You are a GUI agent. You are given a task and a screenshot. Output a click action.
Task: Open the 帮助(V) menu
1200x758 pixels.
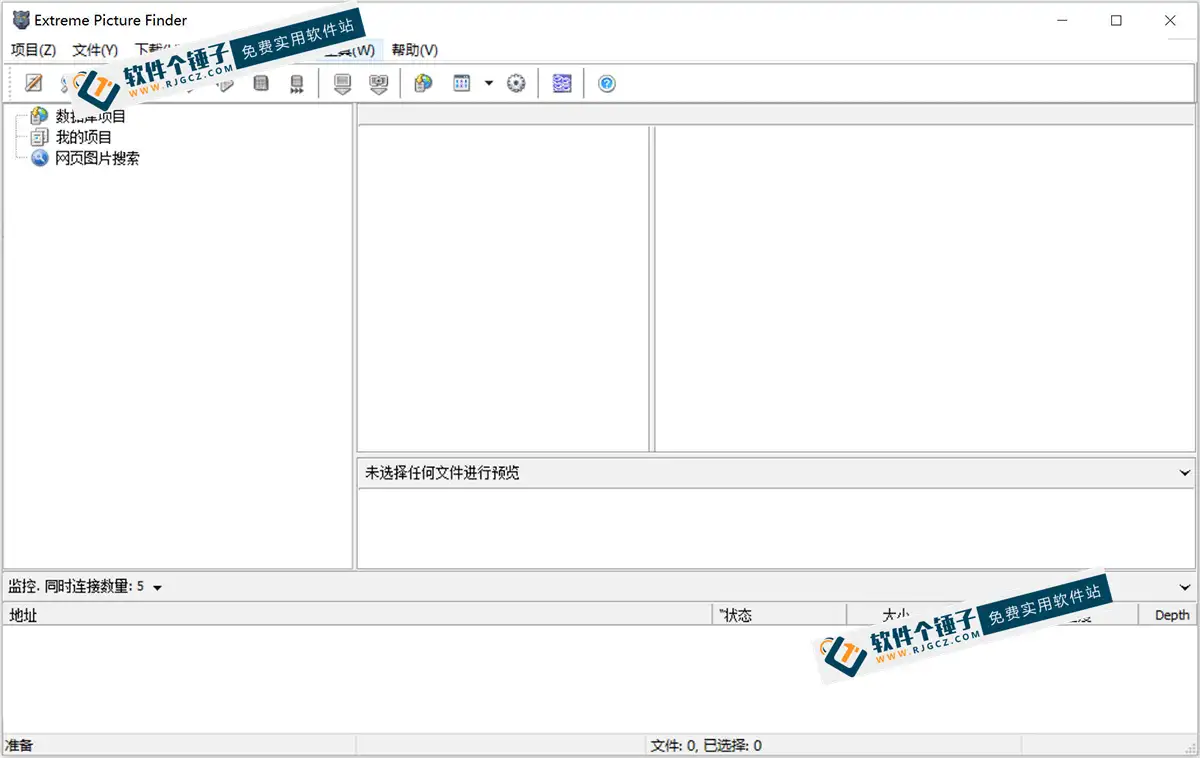click(415, 50)
